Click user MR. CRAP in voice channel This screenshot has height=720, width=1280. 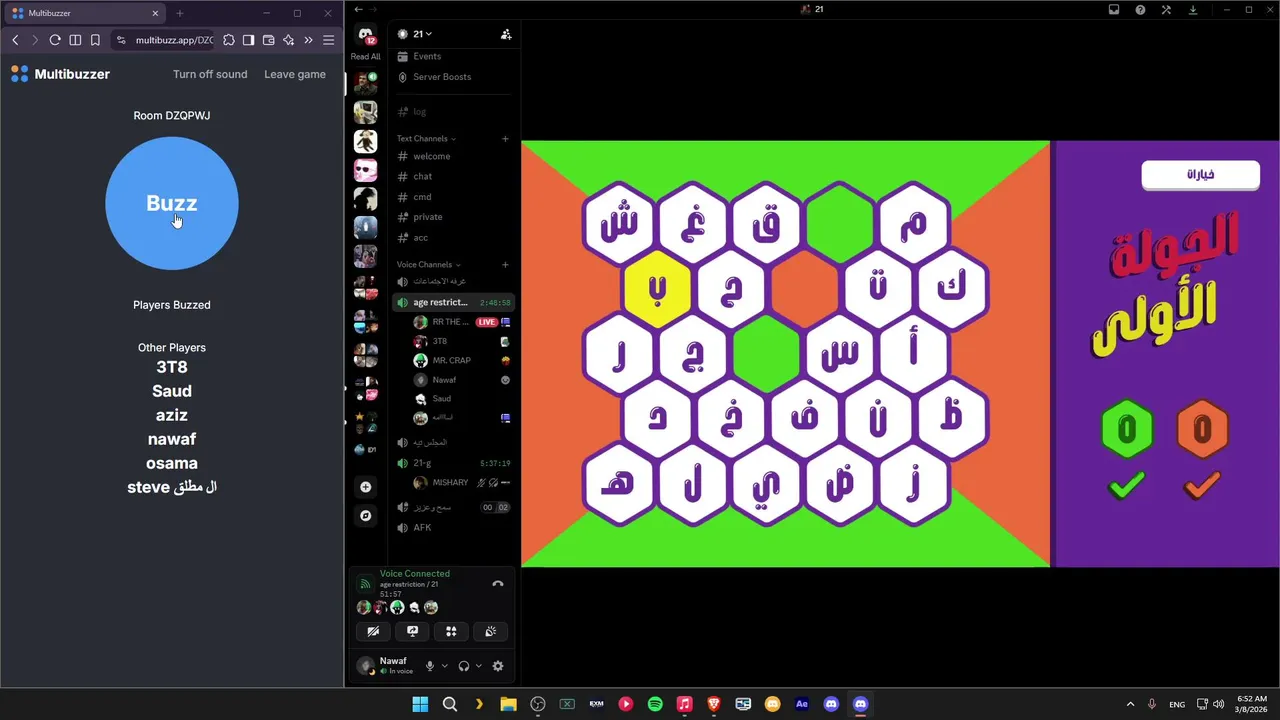(x=451, y=360)
